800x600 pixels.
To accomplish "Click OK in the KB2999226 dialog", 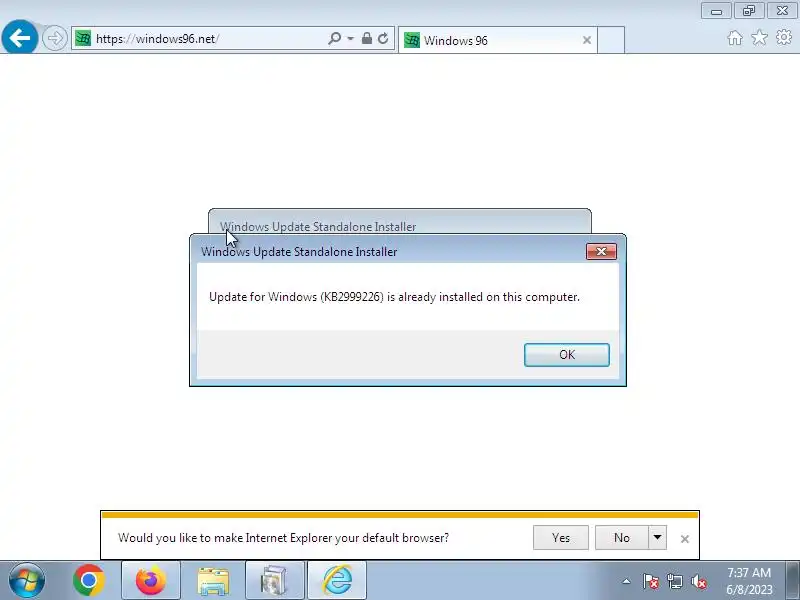I will point(567,355).
